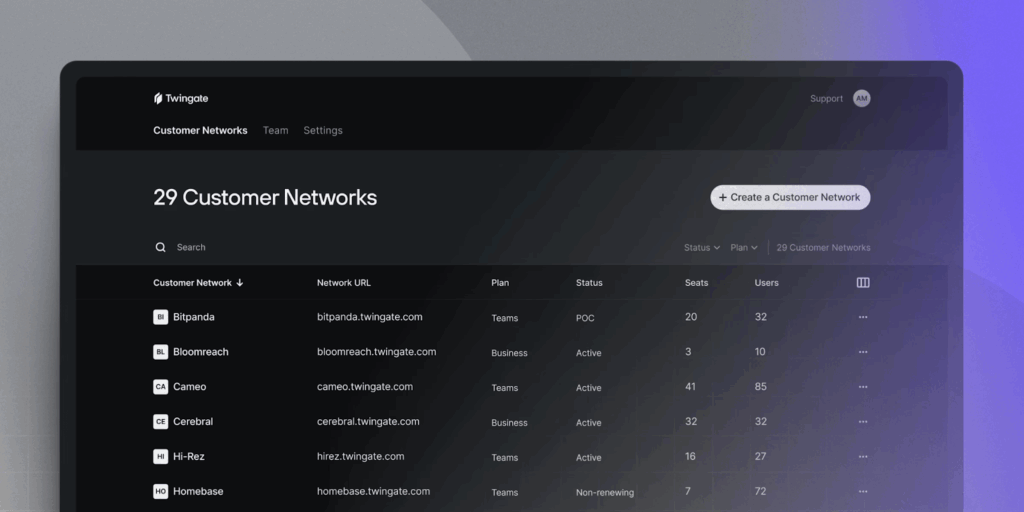Open the column layout icon

(863, 283)
